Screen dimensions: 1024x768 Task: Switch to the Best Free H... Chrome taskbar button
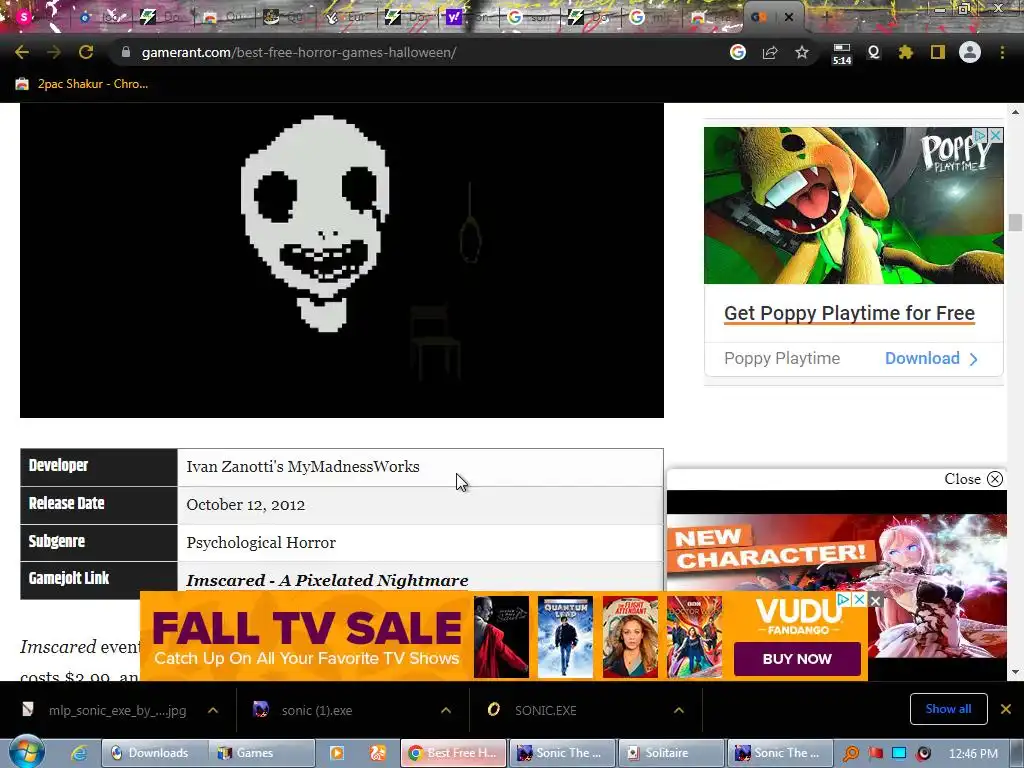453,753
